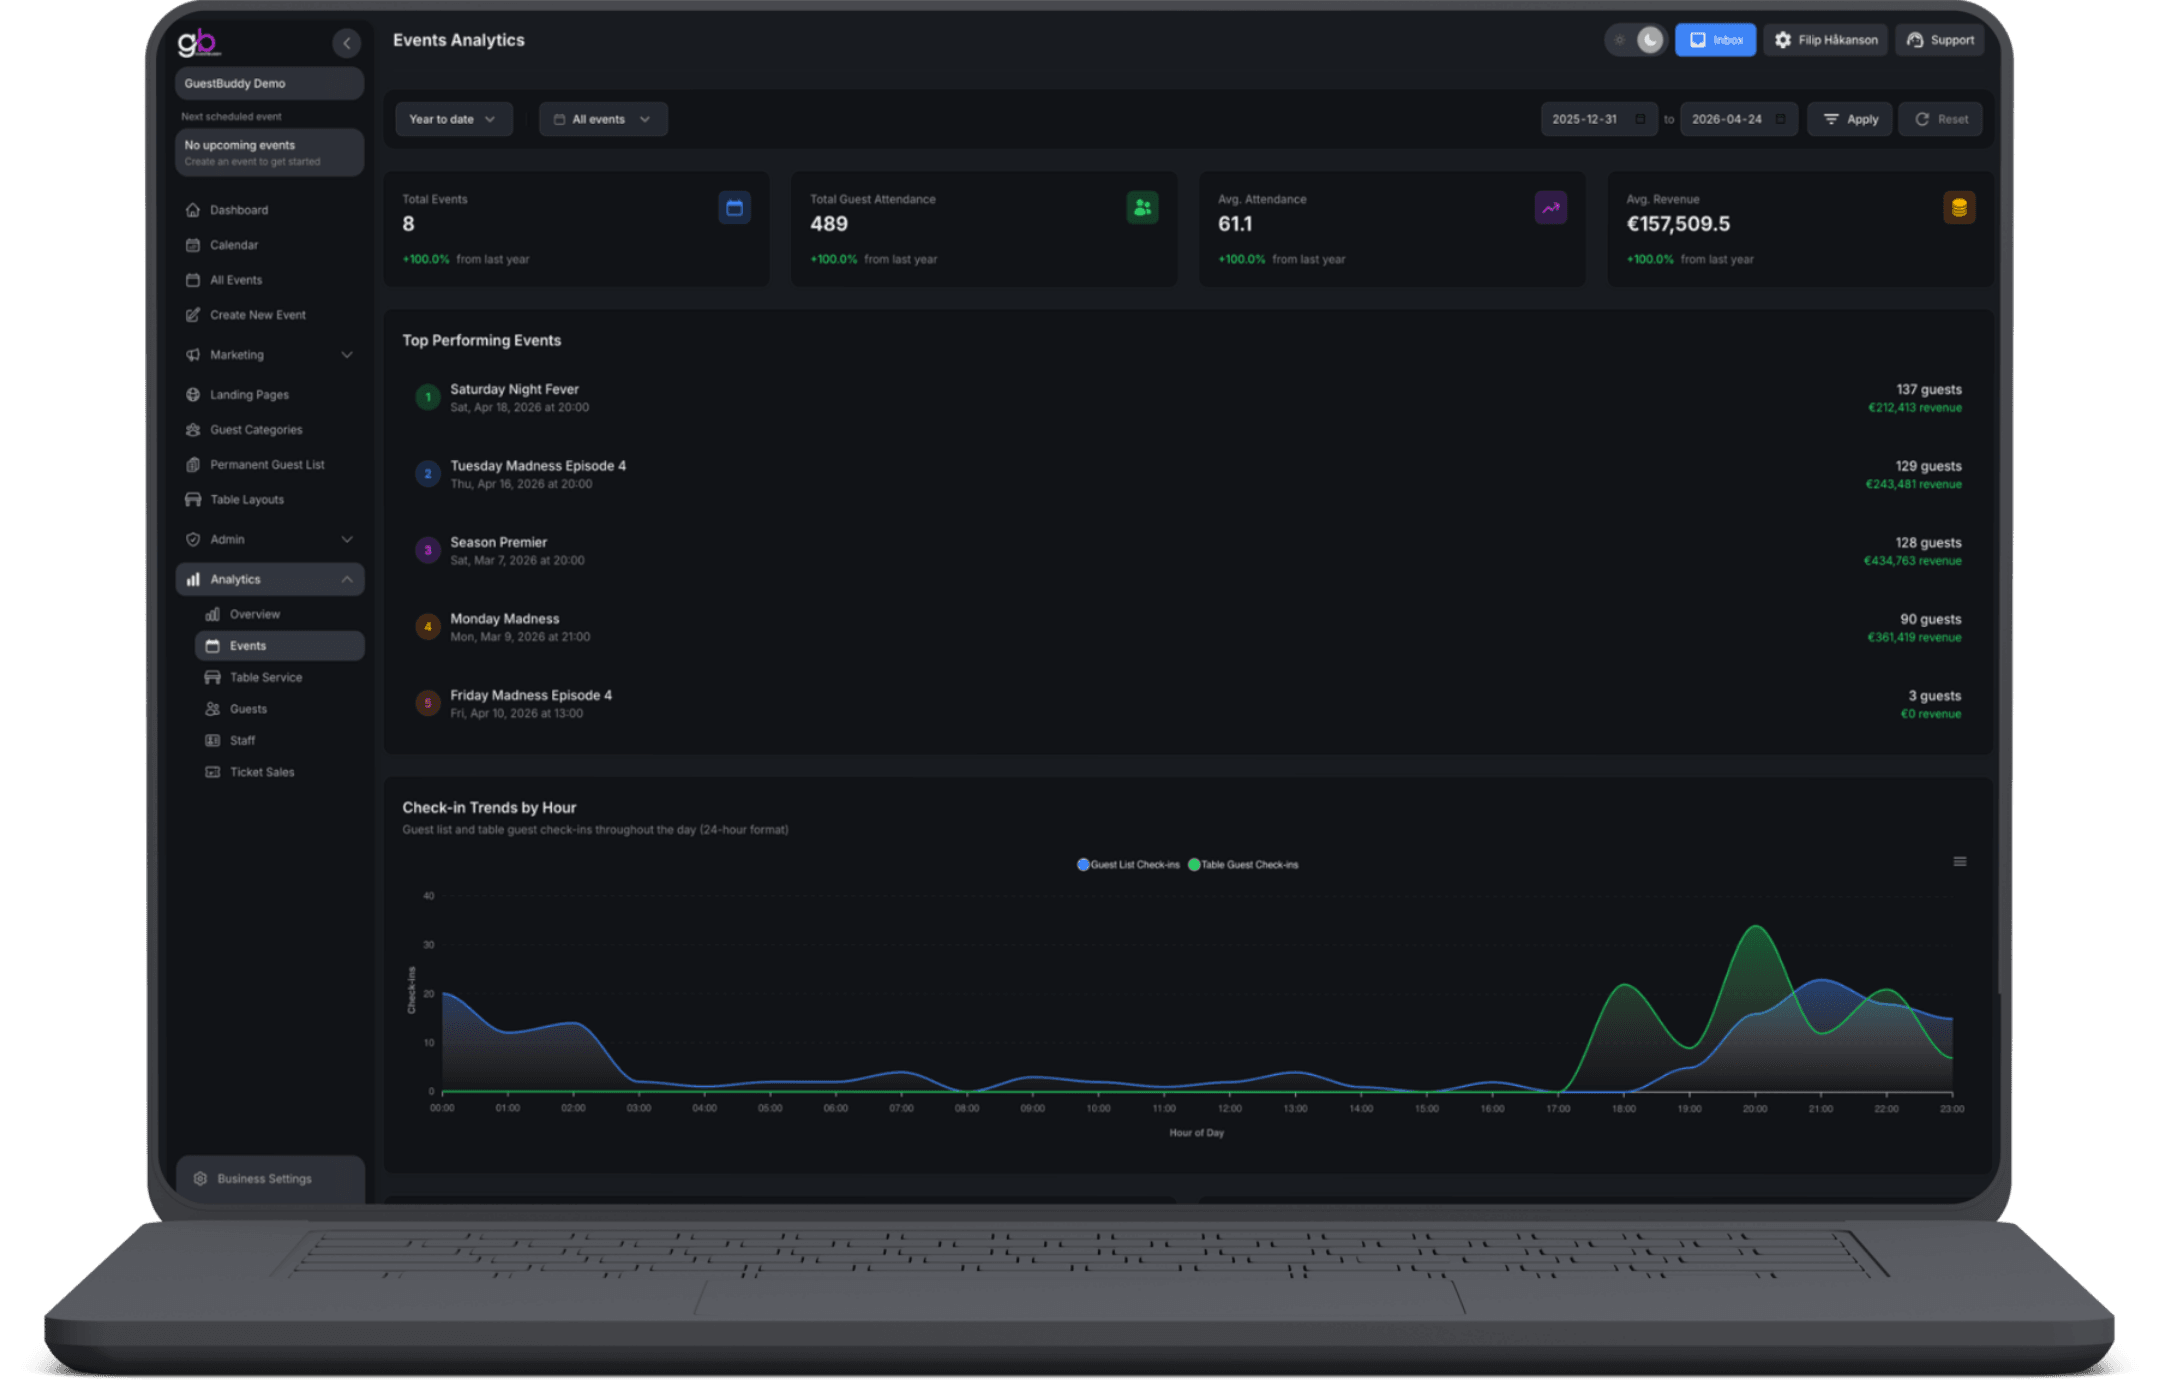Open the All events filter dropdown

coord(602,119)
